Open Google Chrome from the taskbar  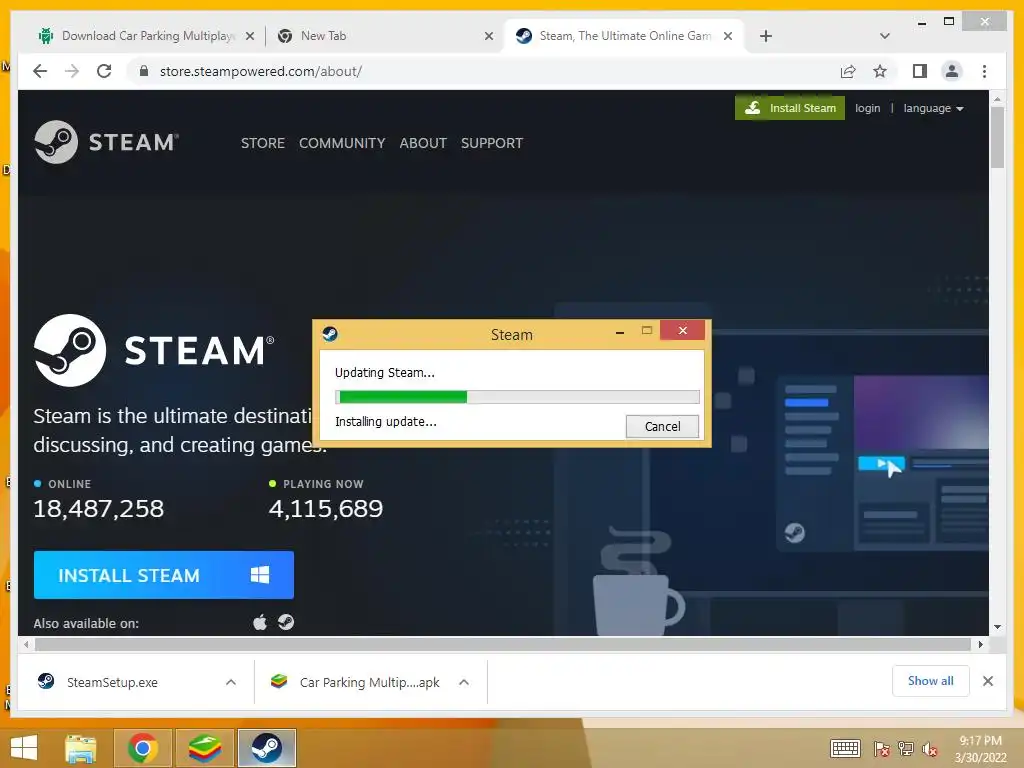142,748
